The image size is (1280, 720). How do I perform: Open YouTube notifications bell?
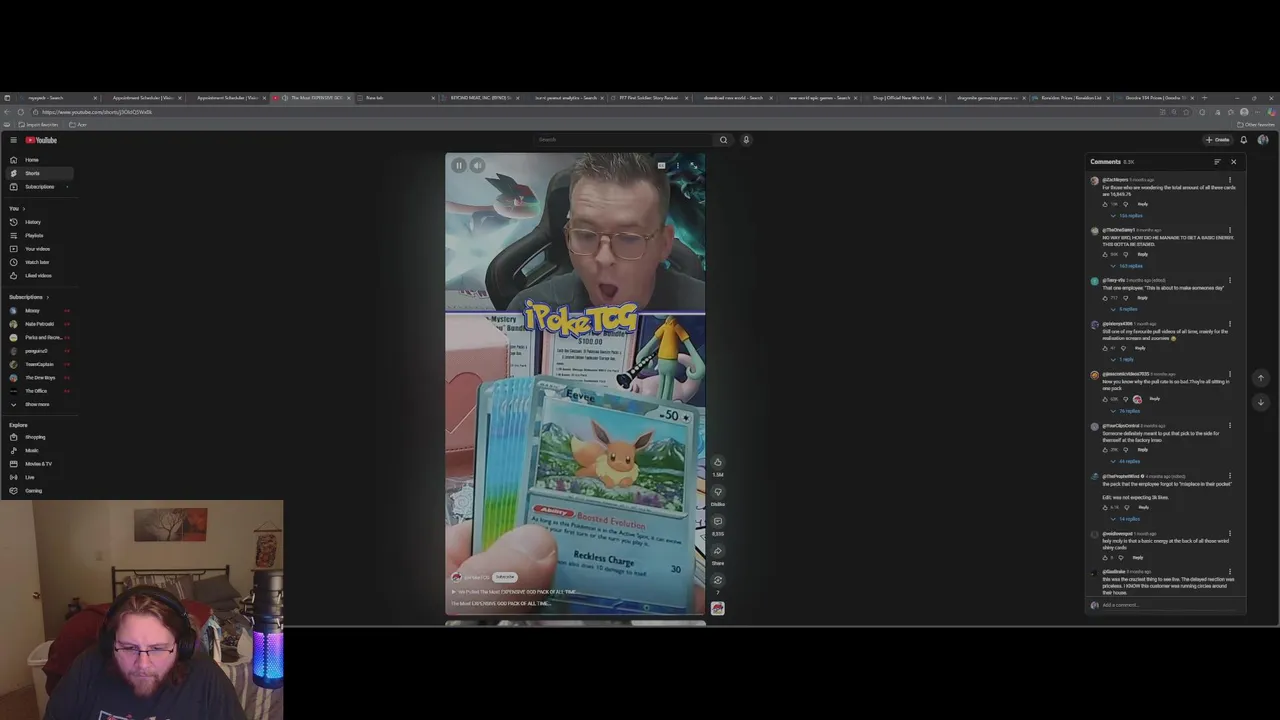click(1244, 140)
